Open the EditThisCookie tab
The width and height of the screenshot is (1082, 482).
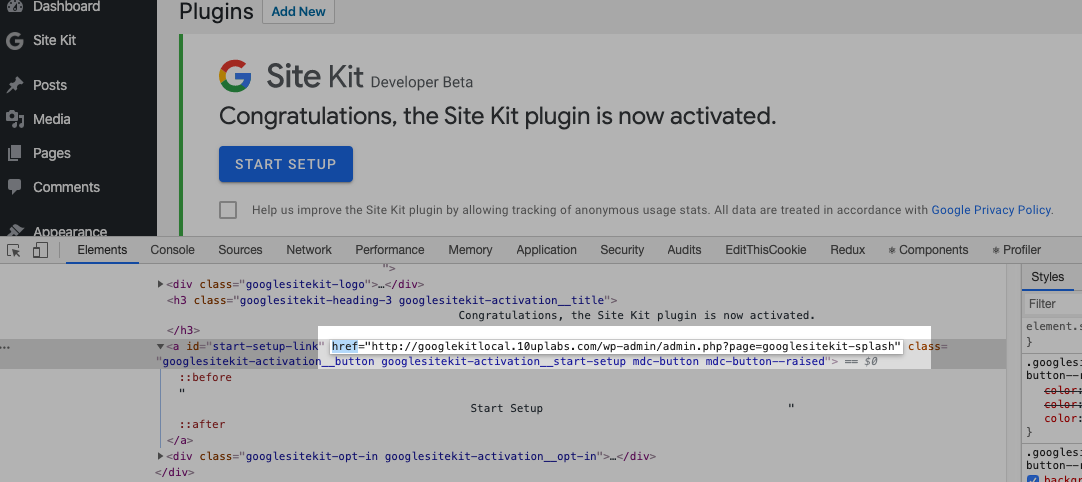point(765,250)
